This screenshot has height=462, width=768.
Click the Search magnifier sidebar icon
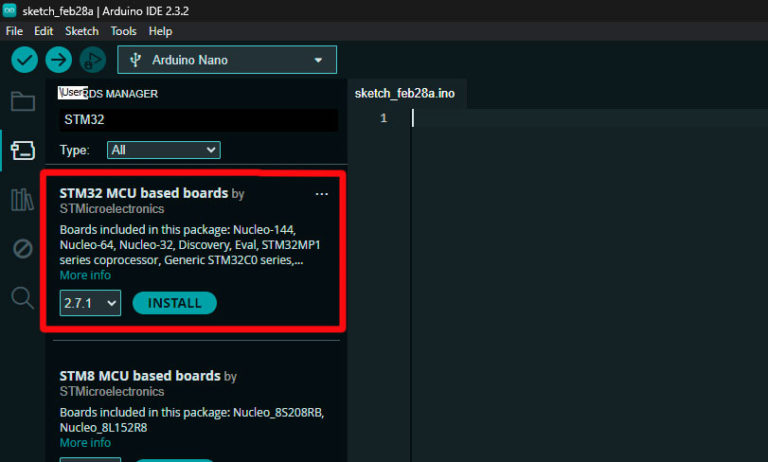click(22, 297)
